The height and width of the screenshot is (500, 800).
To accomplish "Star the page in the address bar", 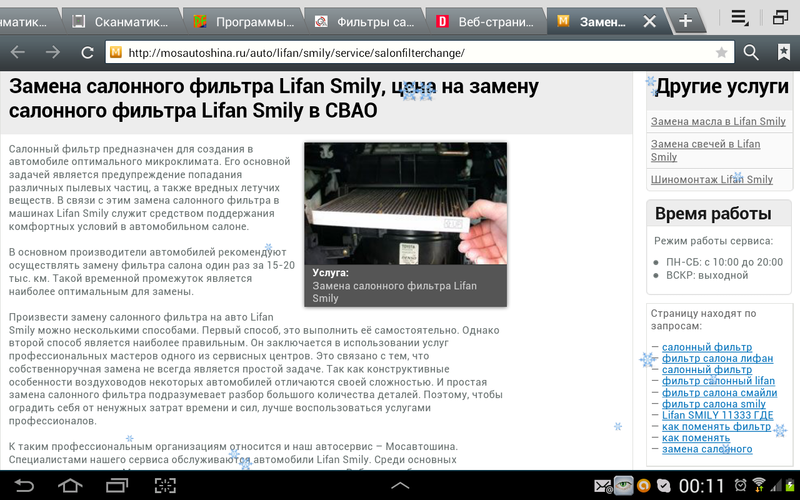I will 721,52.
